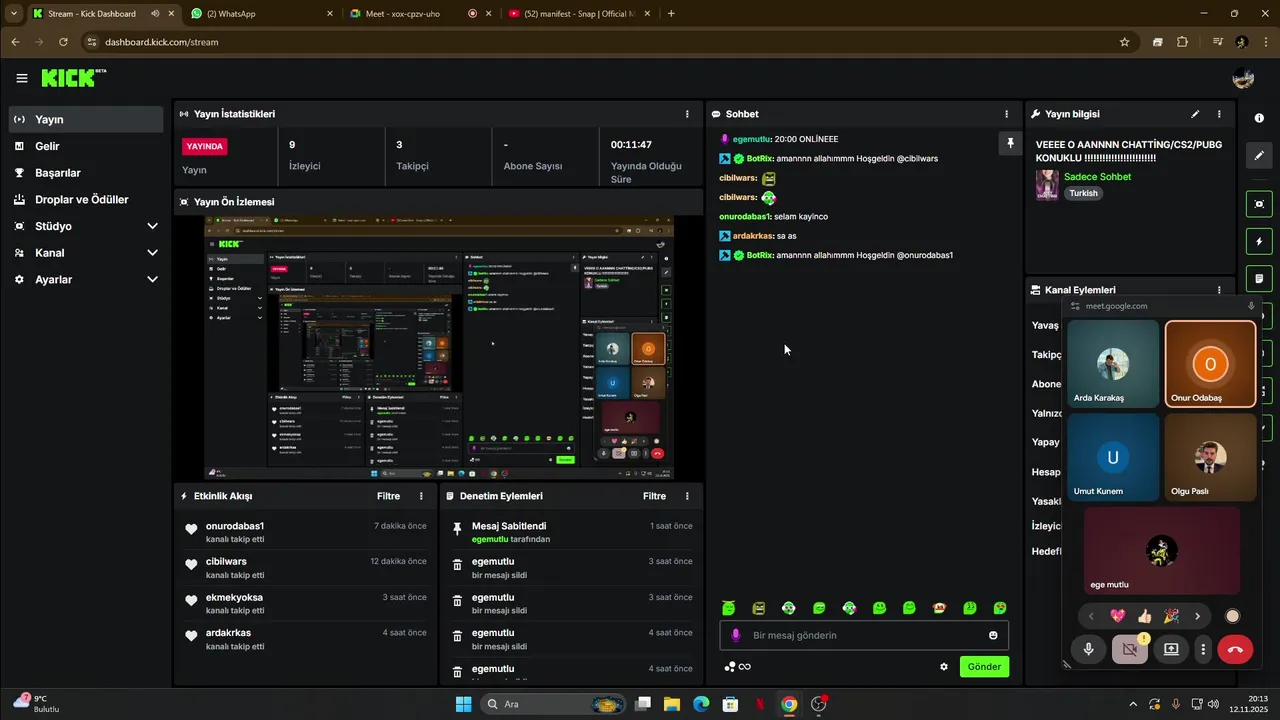Toggle lightning widget in right rail
1280x720 pixels.
[1259, 242]
